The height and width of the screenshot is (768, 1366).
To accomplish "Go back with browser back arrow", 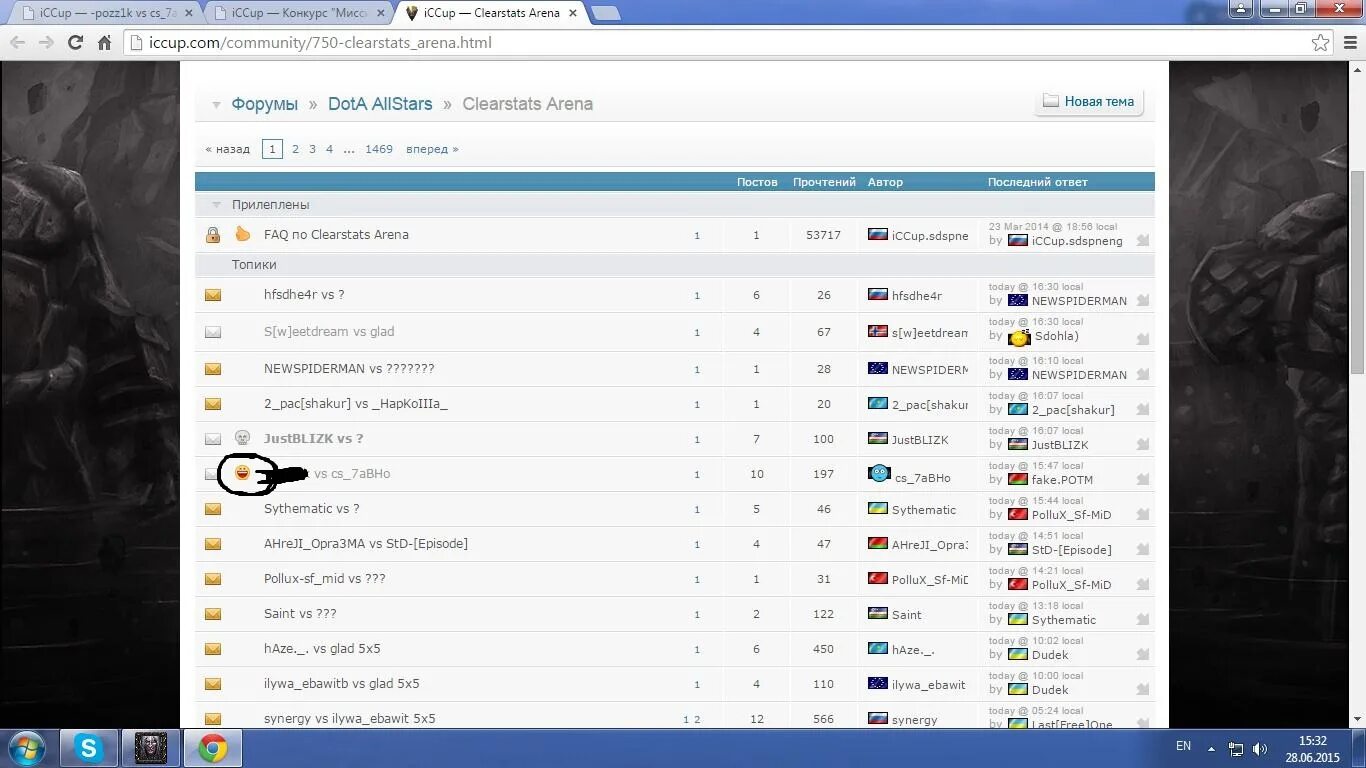I will (x=17, y=43).
